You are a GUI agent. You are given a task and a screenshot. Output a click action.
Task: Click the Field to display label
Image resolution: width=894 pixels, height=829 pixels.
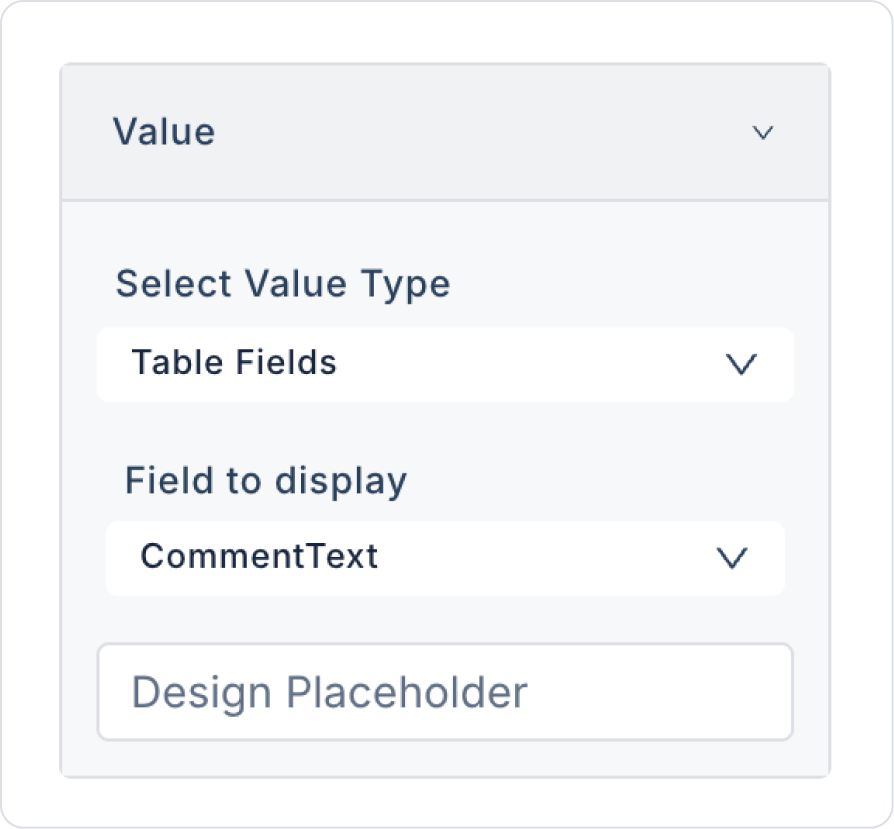coord(266,481)
